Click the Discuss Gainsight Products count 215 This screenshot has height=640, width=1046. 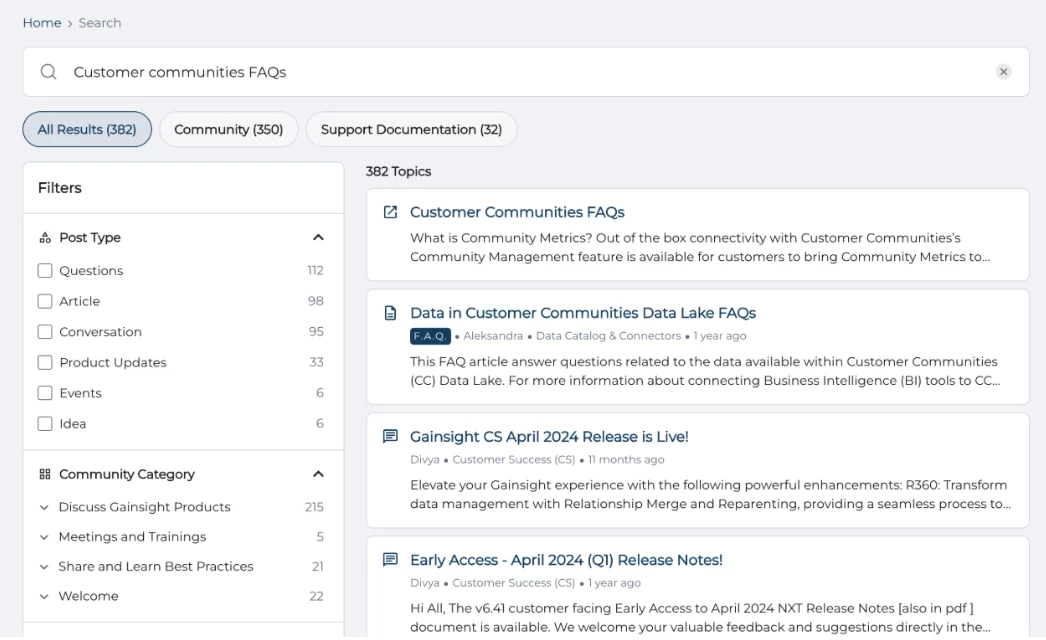pos(314,507)
